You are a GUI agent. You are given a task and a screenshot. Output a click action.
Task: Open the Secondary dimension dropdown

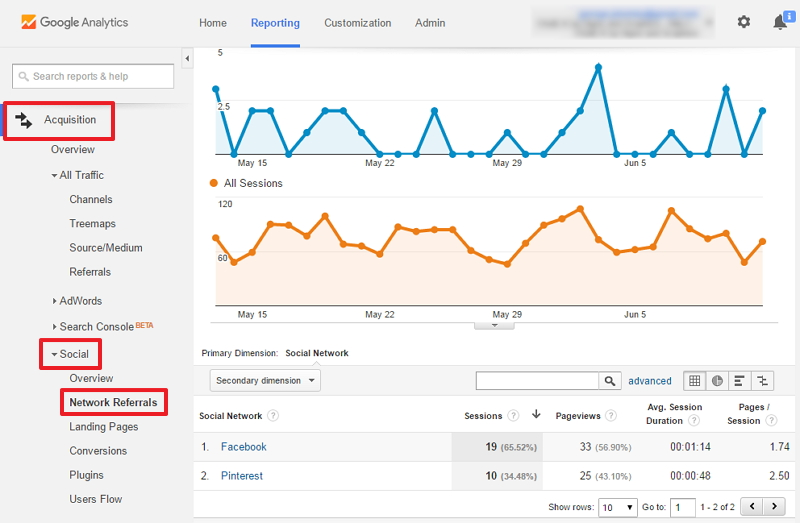[265, 381]
